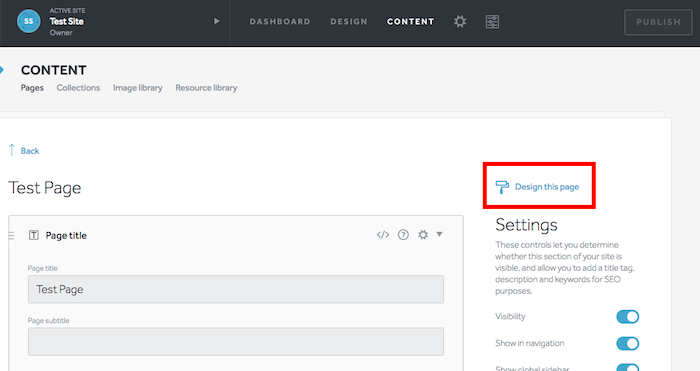Click into the Page subtitle input field
The image size is (700, 371).
click(236, 342)
